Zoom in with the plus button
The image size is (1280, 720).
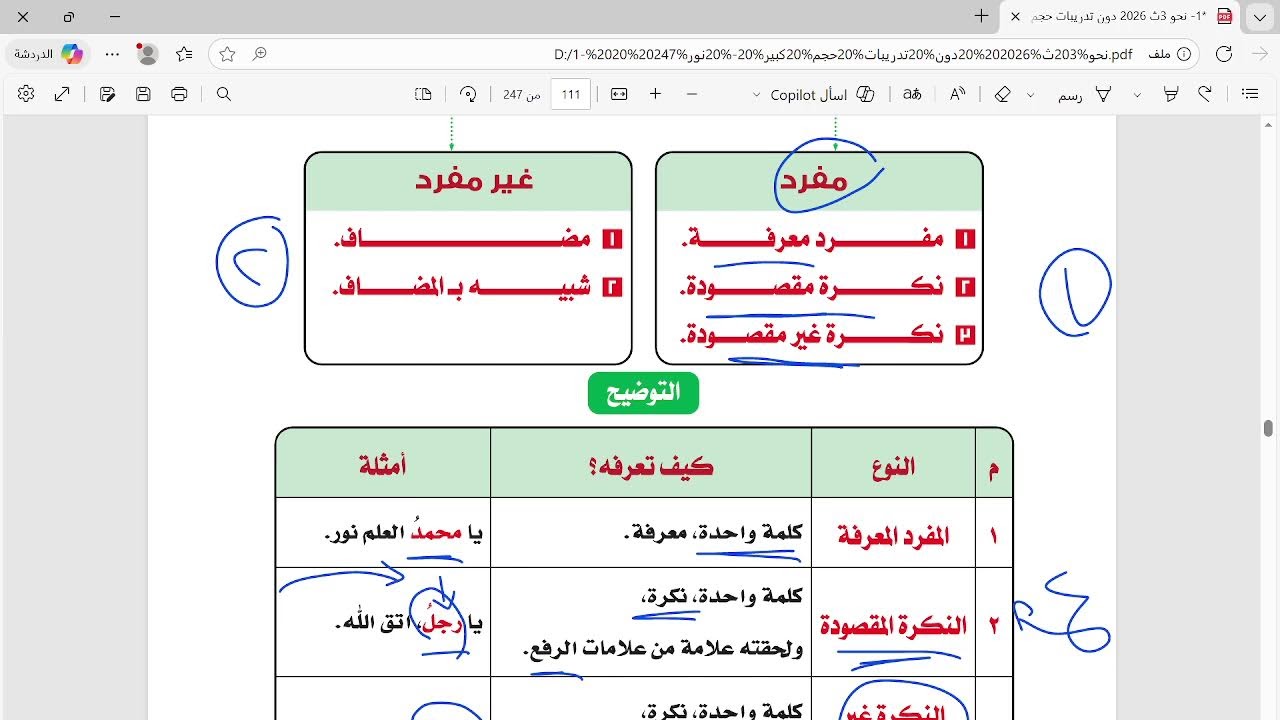pos(655,94)
